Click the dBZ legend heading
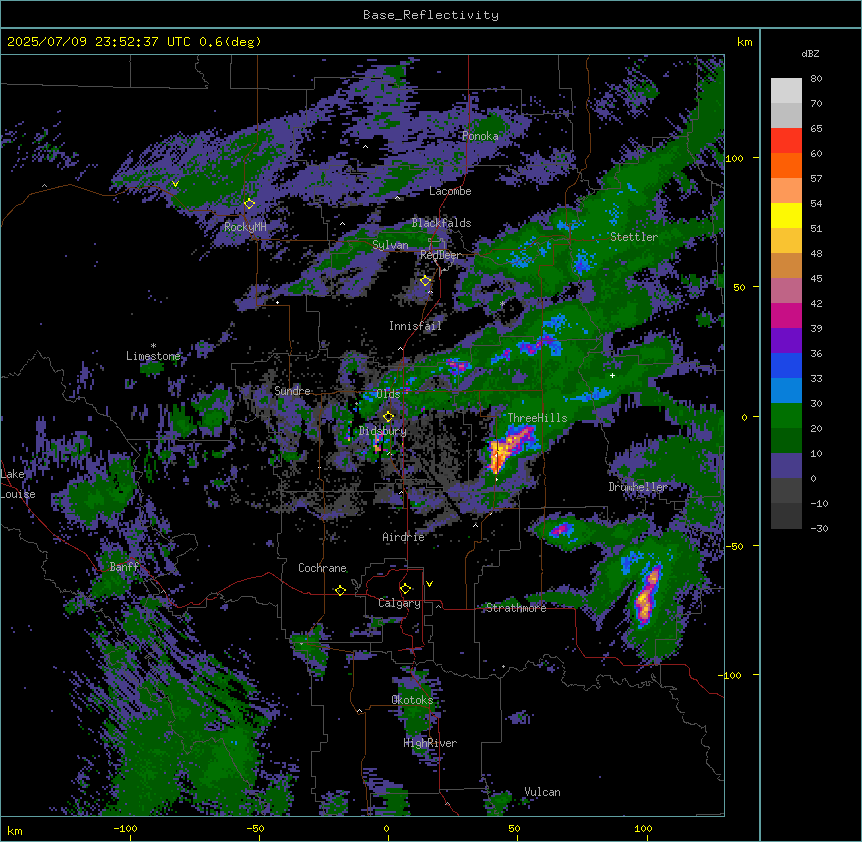862x842 pixels. 810,54
